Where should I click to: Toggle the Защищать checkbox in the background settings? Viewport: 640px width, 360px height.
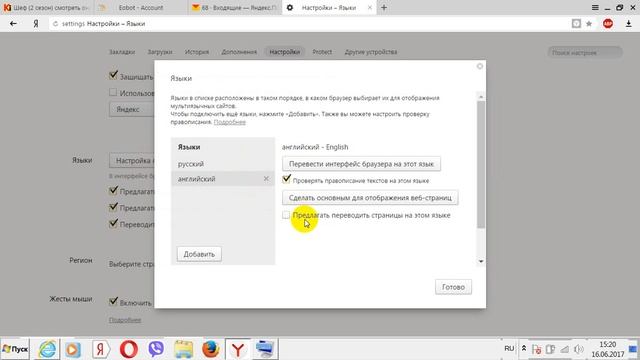point(113,76)
